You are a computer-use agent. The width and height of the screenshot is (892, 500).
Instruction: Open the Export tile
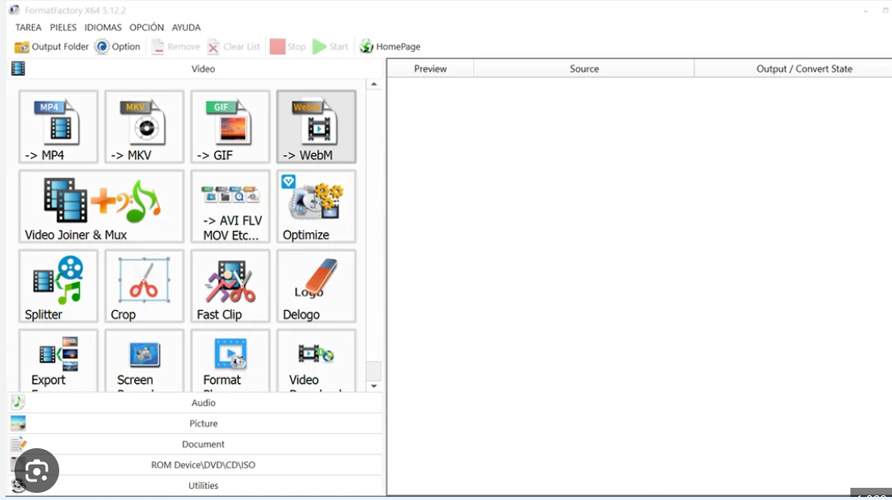(58, 361)
